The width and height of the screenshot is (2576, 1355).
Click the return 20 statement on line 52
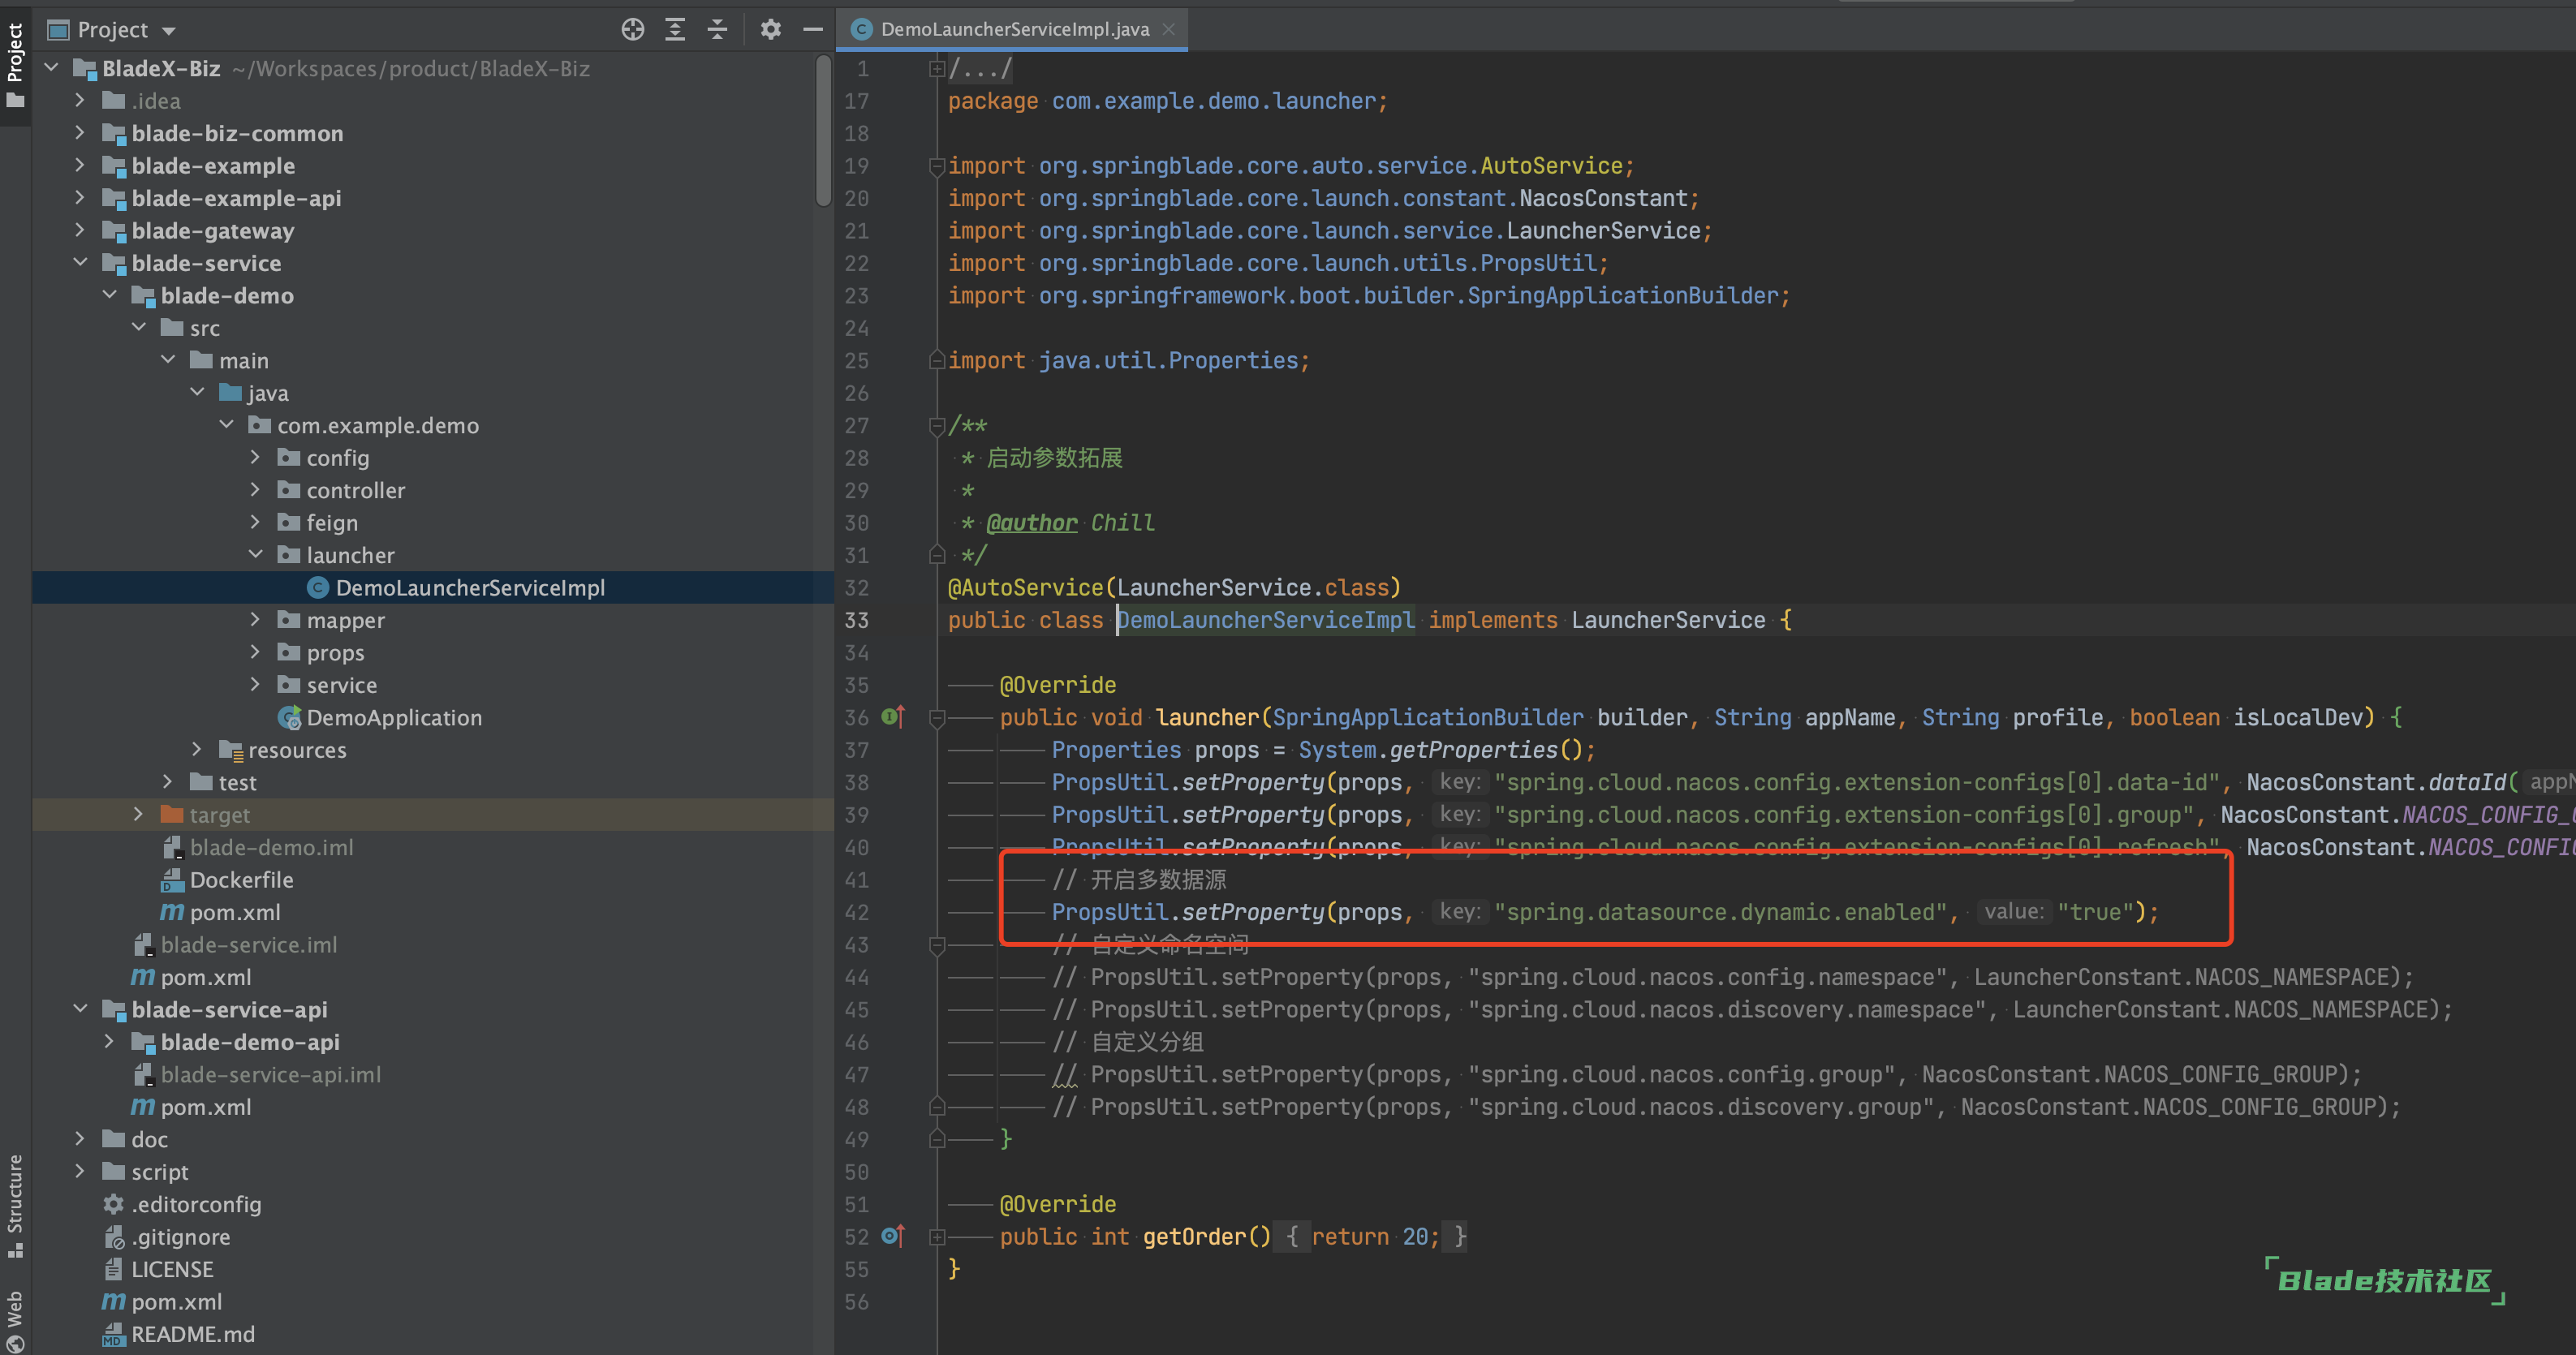(1374, 1237)
